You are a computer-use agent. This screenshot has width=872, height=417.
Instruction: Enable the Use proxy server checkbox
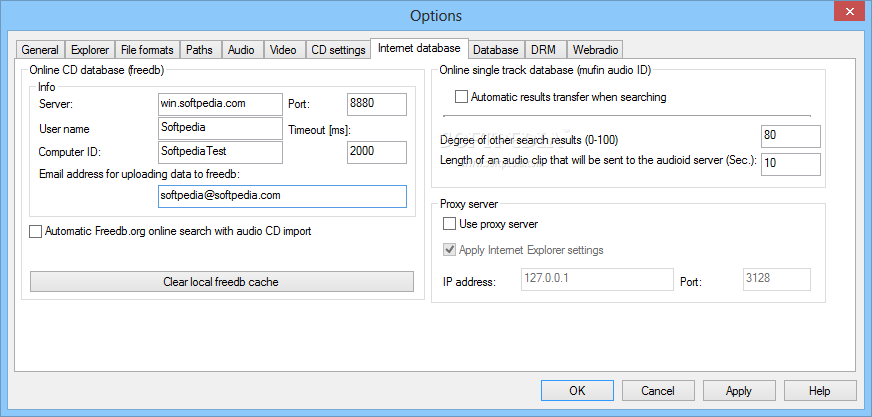click(449, 224)
